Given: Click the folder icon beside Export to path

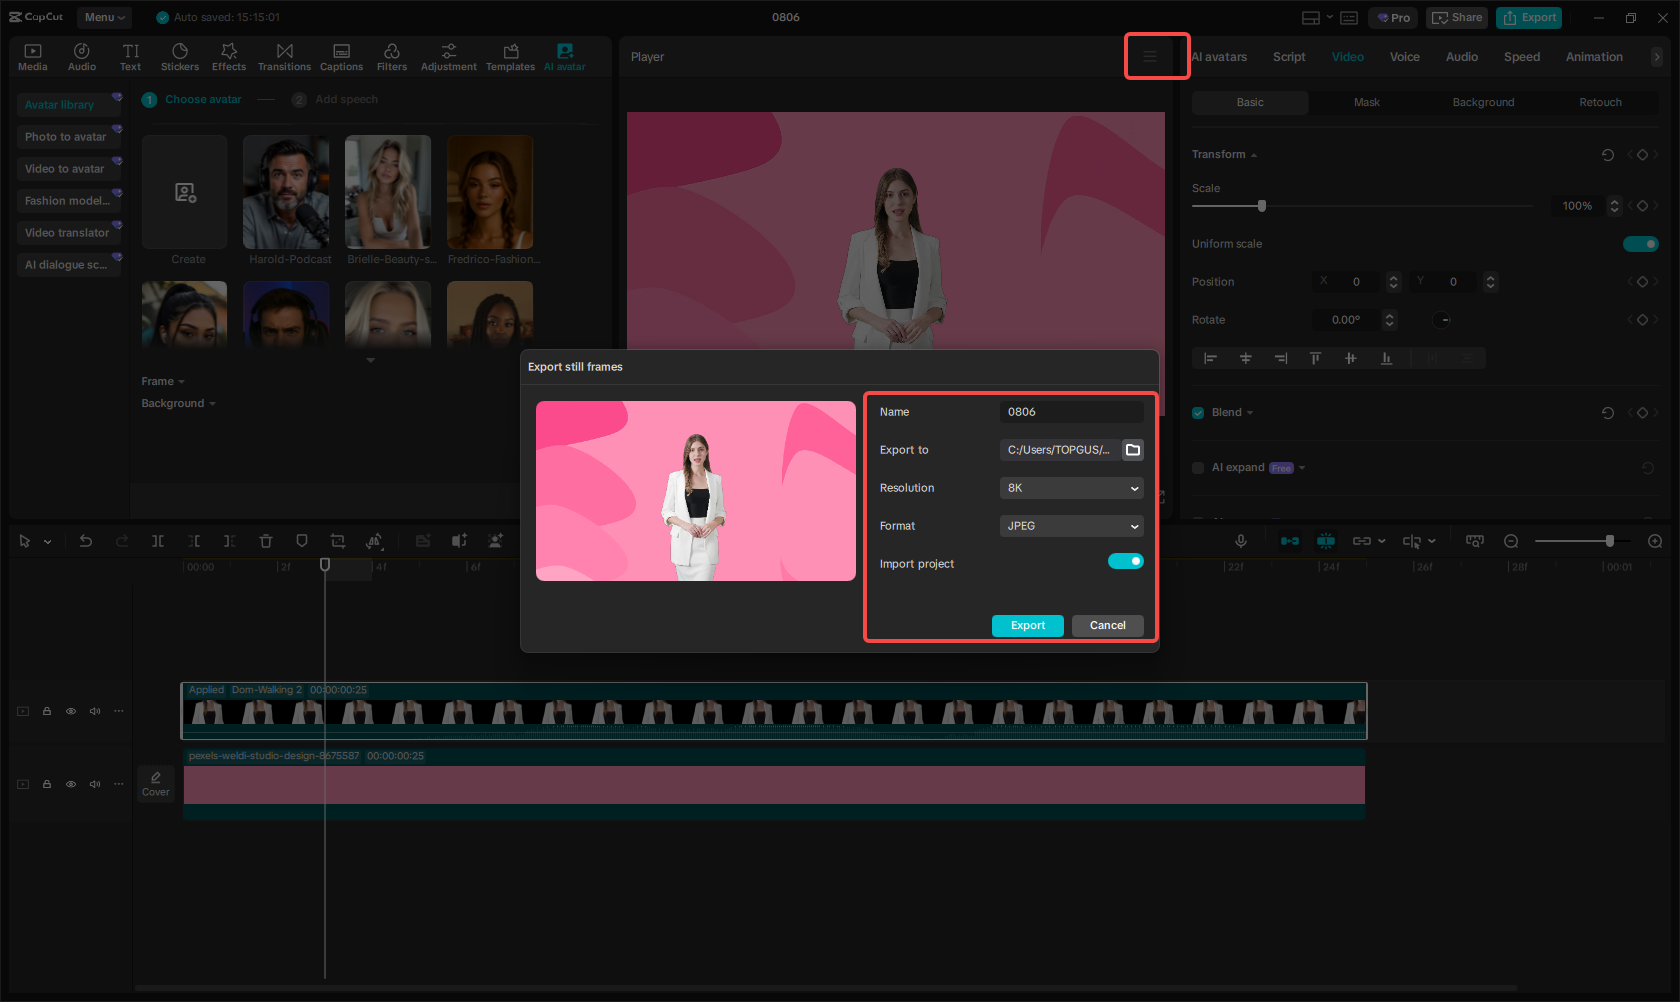Looking at the screenshot, I should 1132,450.
